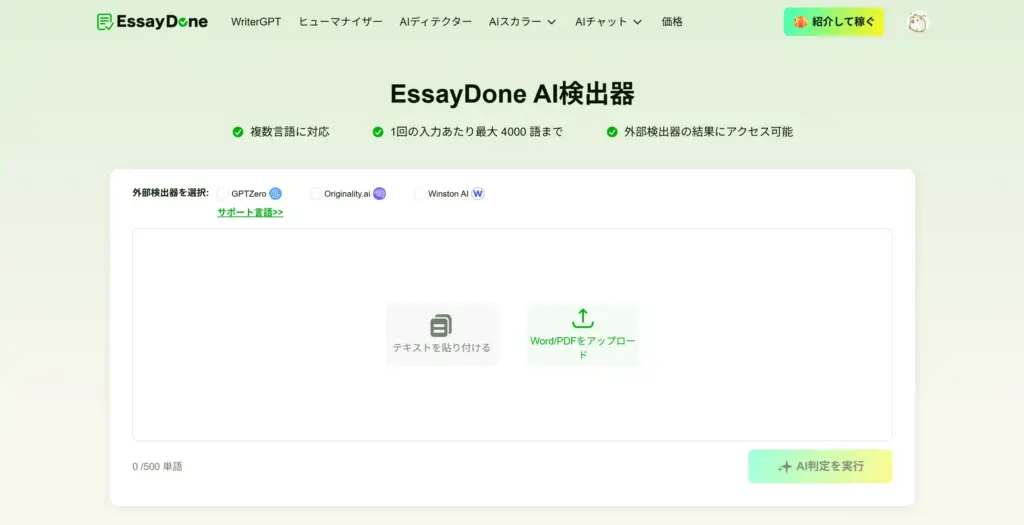Select AIディテクター in navigation
This screenshot has height=525, width=1024.
click(x=435, y=22)
